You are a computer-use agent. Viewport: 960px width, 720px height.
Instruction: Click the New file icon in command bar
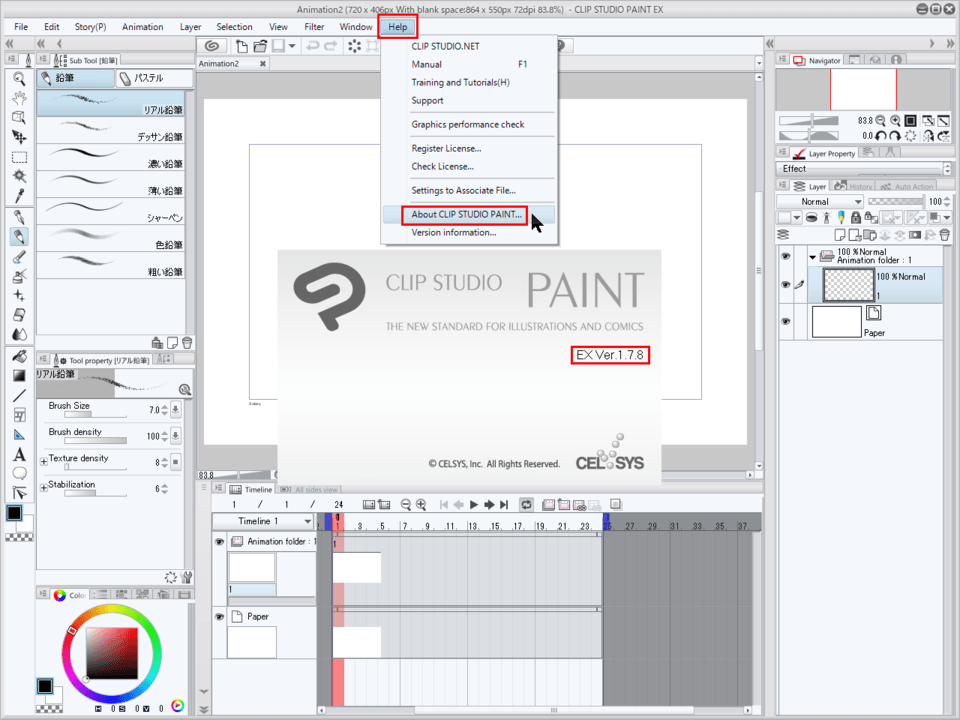pos(242,46)
